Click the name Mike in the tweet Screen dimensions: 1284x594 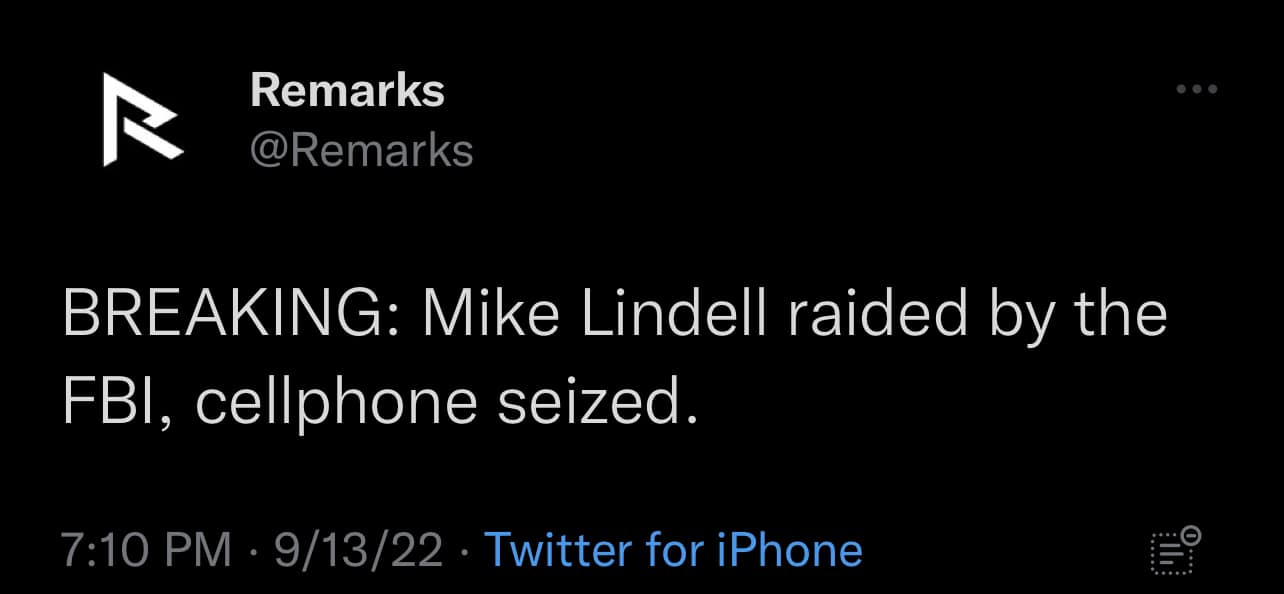492,314
